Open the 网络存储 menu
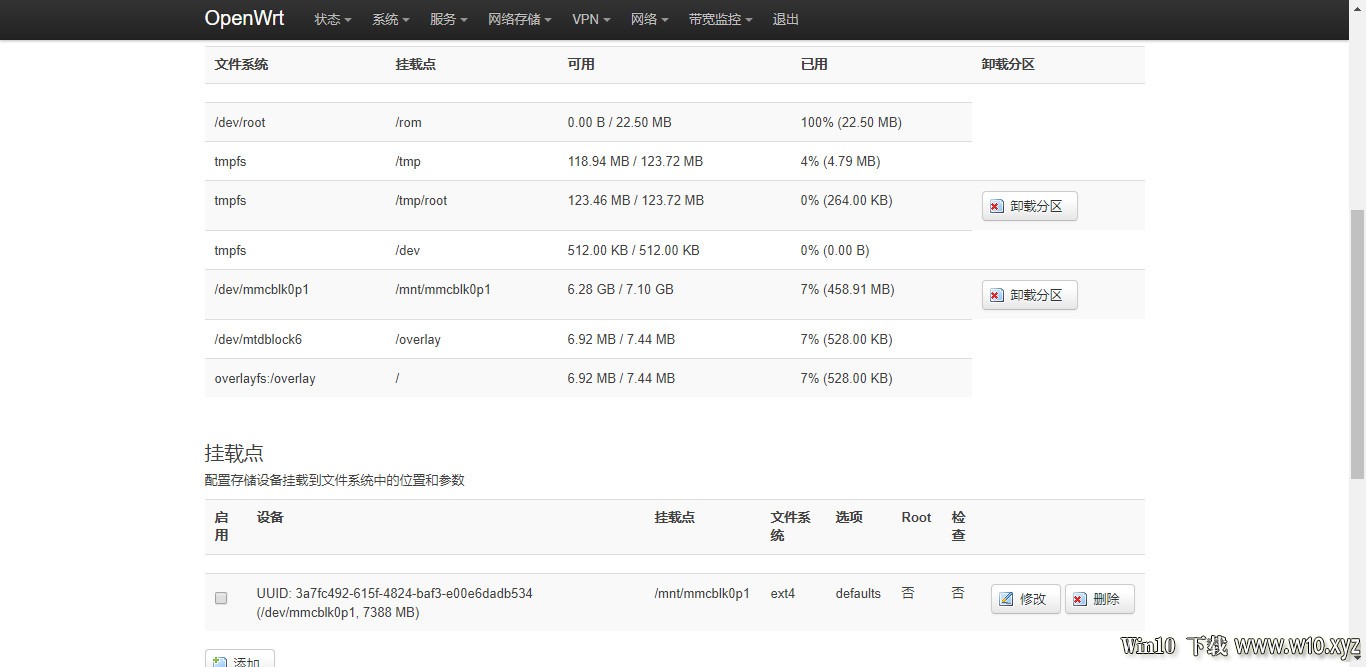 pos(520,19)
